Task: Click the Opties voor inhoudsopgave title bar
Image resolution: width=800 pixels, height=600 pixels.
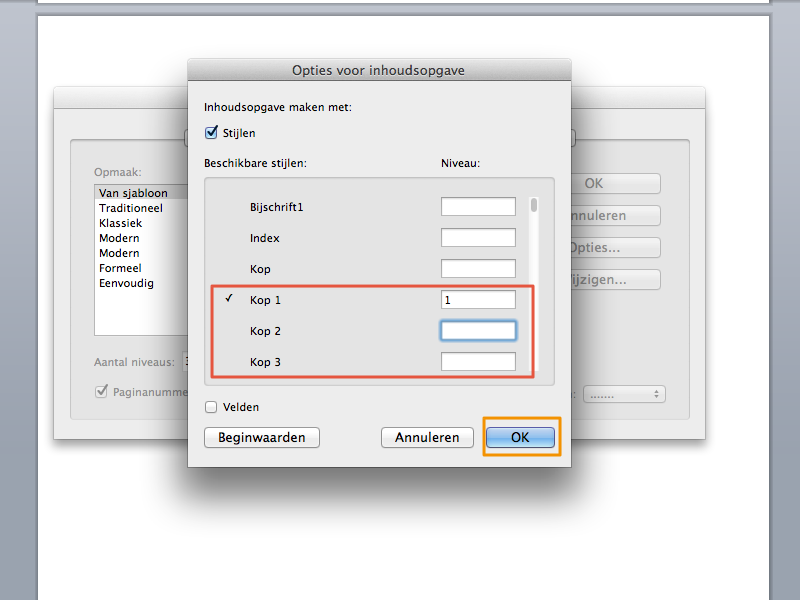Action: (379, 70)
